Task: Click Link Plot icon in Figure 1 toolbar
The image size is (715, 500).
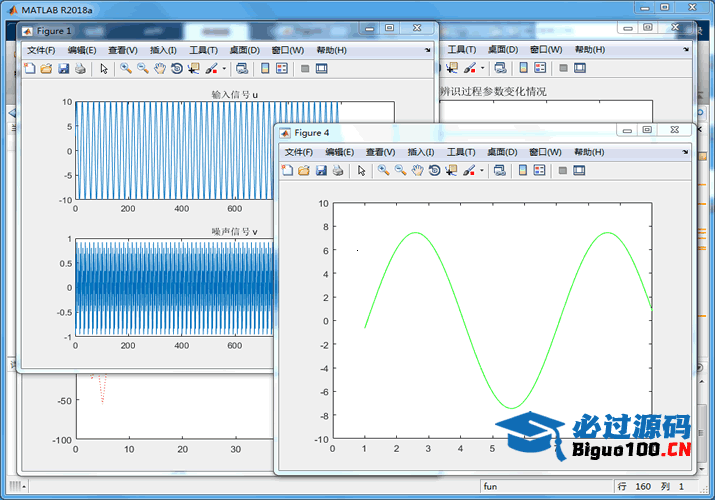Action: click(242, 69)
